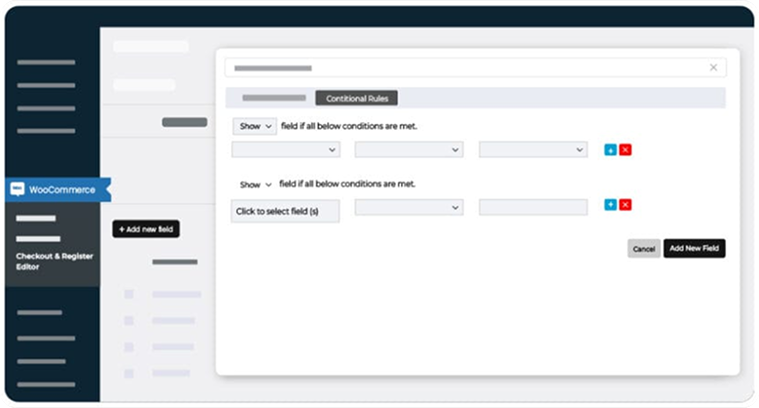Tick the first checkbox in the background field list

coord(129,294)
